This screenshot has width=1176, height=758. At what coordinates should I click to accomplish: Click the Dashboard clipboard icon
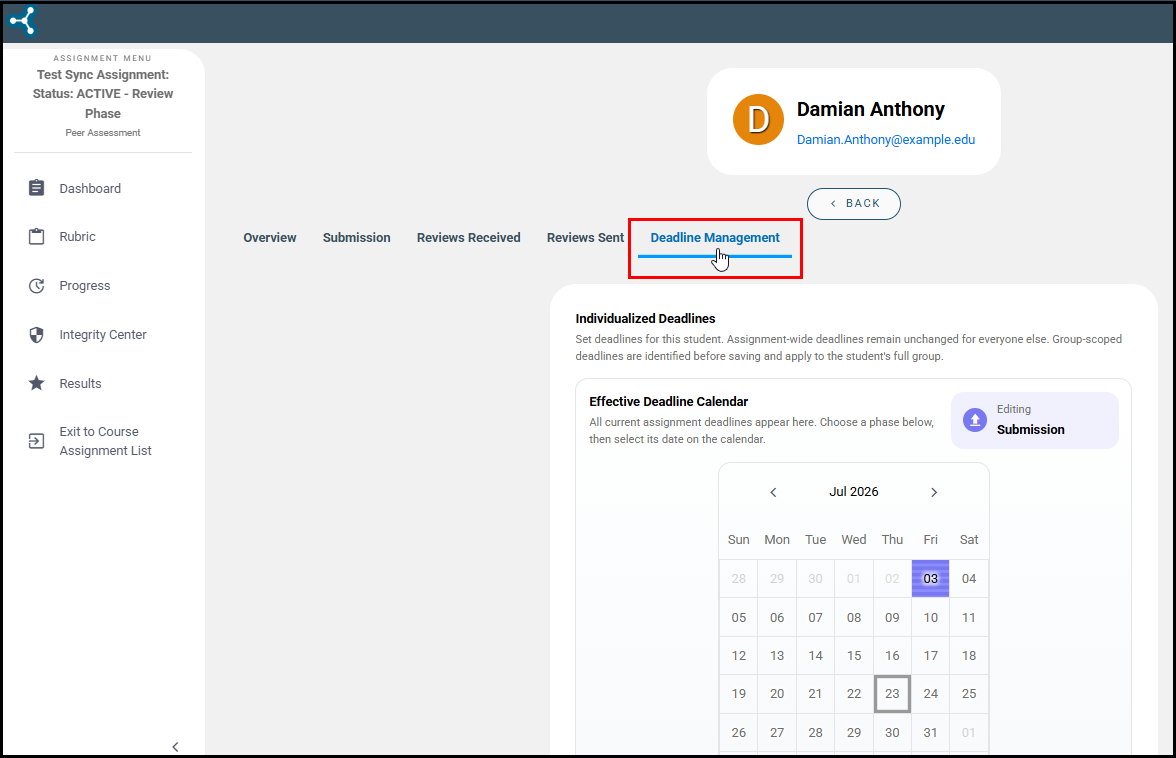(x=36, y=187)
